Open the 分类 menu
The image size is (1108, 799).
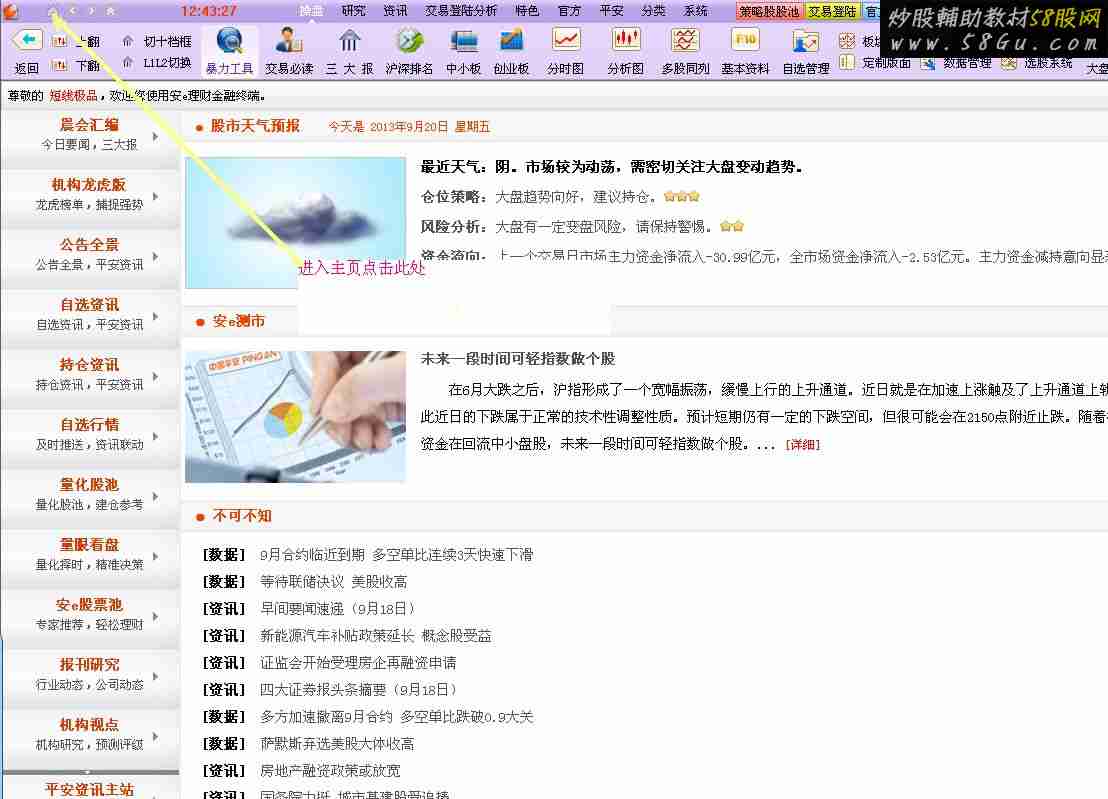click(653, 11)
